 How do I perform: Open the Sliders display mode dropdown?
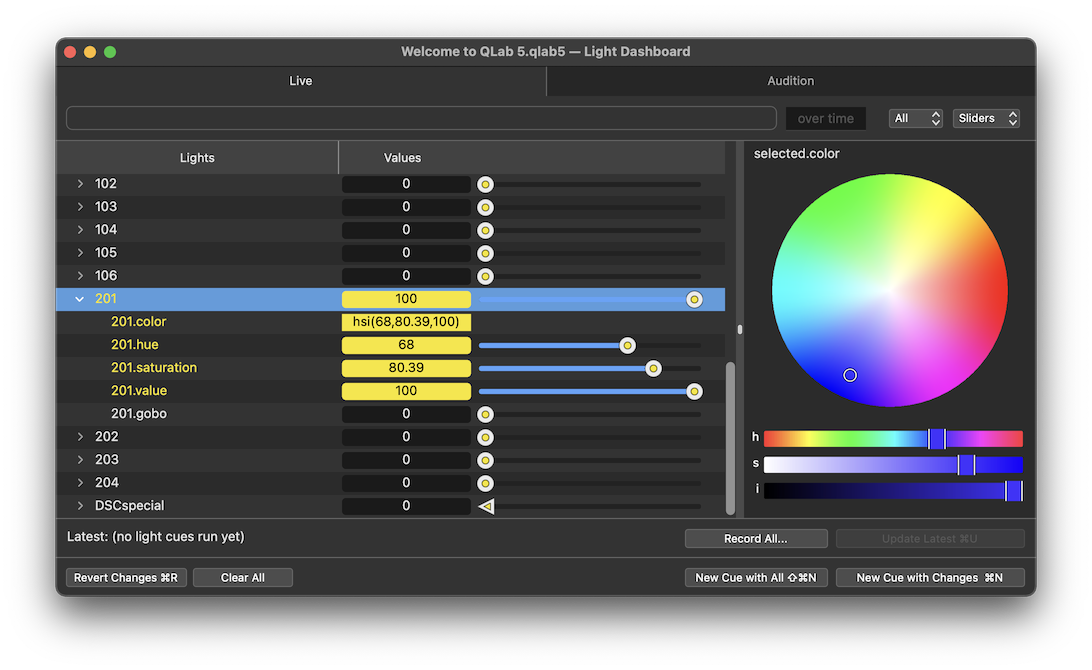[x=985, y=117]
